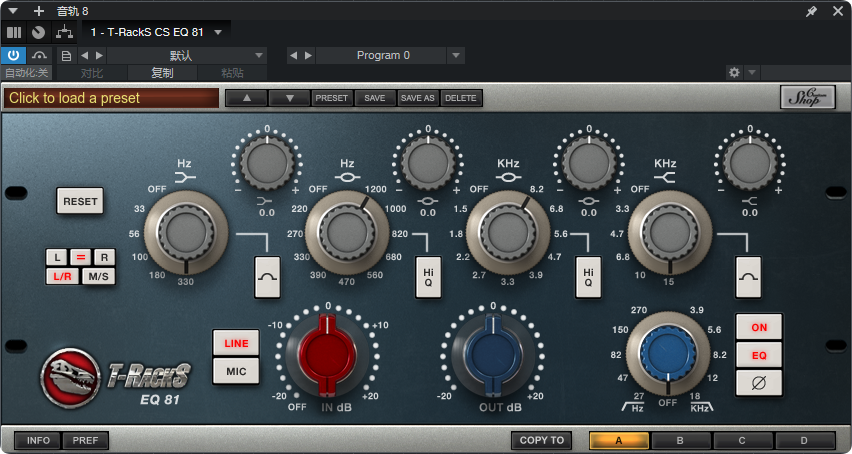
Task: Click the red IN dB input knob
Action: (327, 356)
